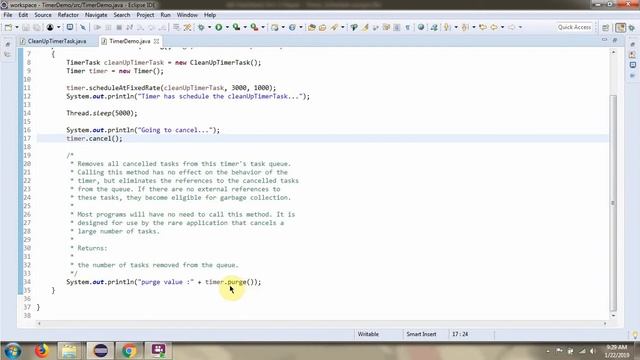640x360 pixels.
Task: Run the program with green Run button
Action: (219, 27)
